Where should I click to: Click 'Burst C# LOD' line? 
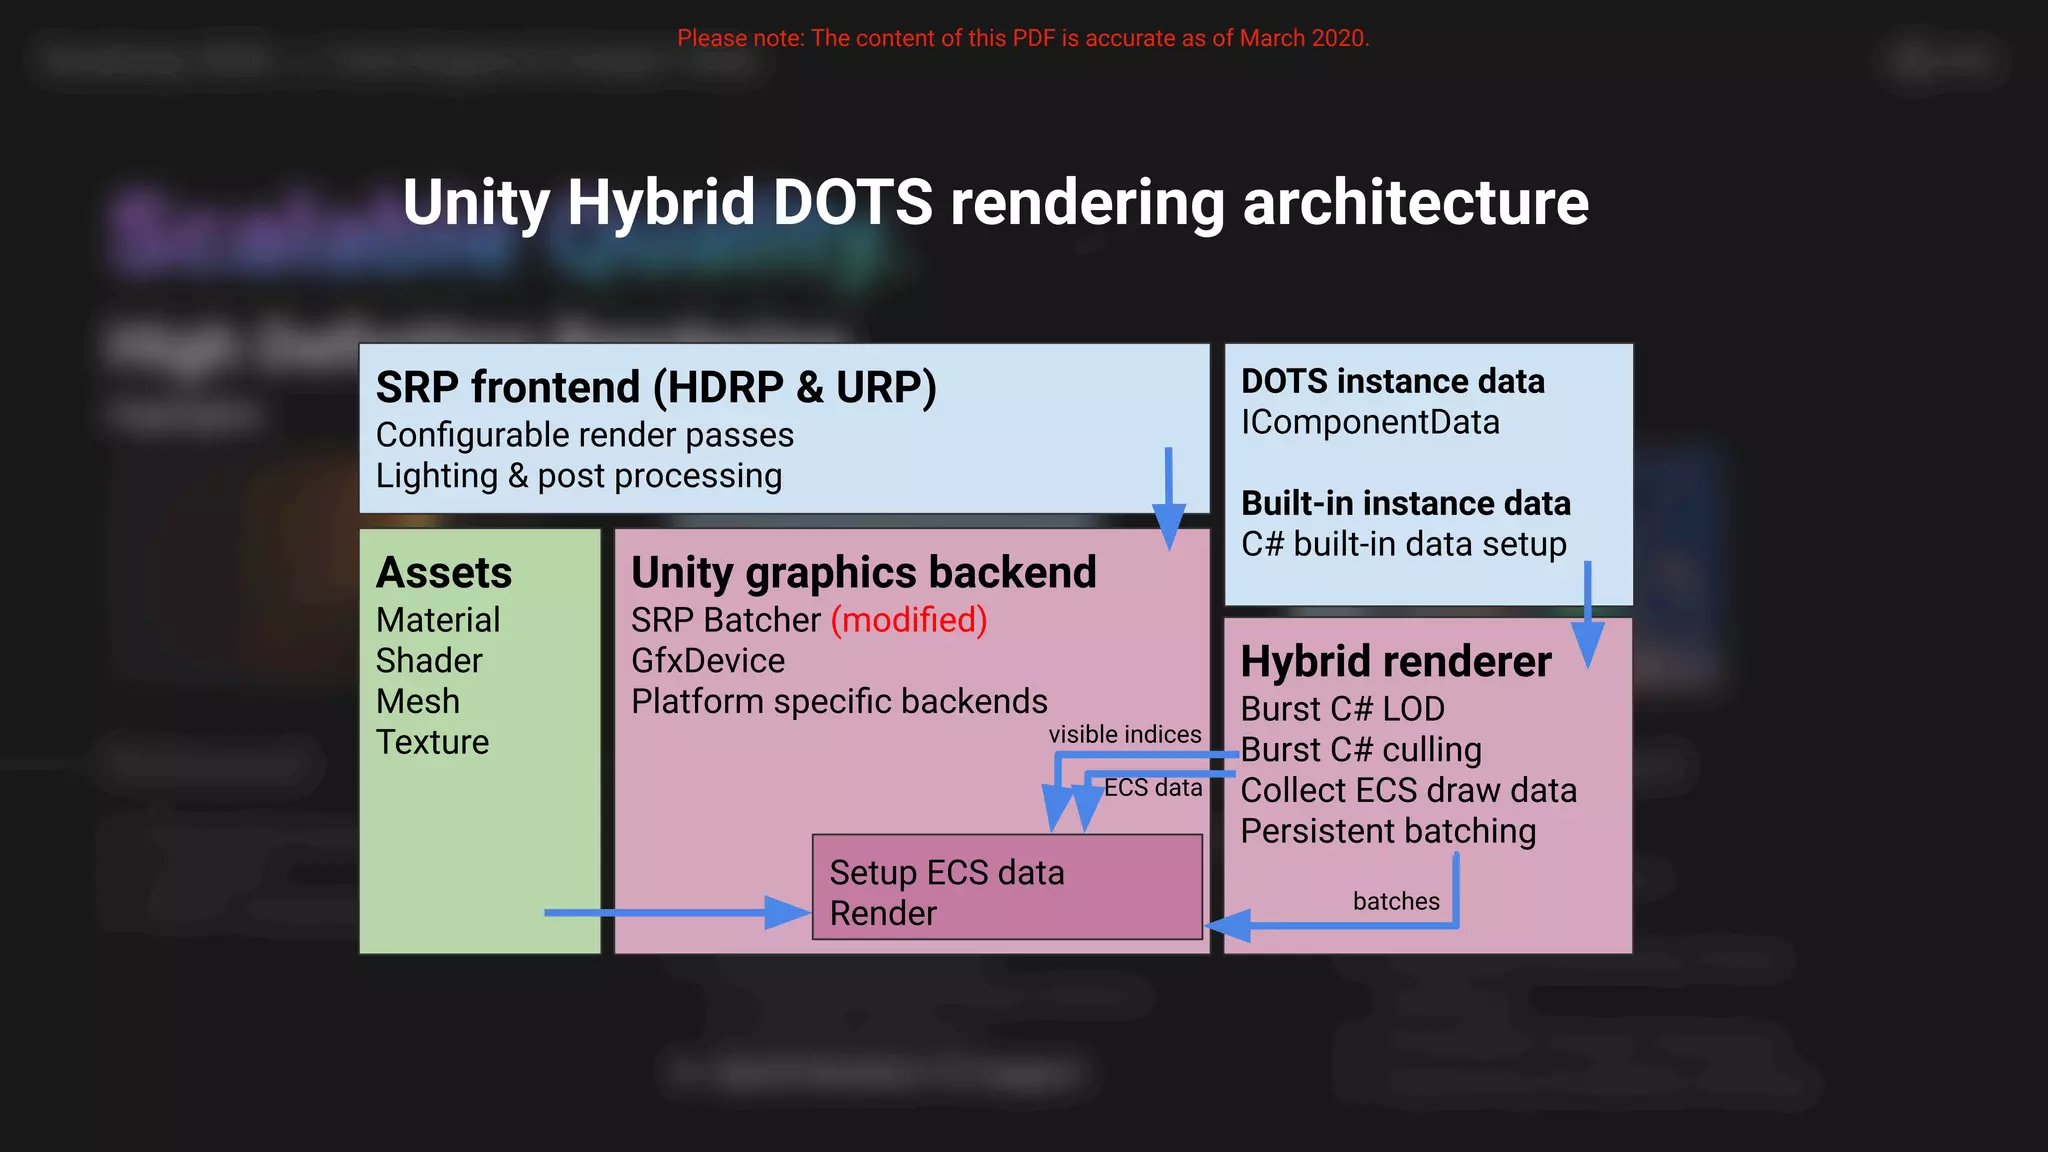(x=1343, y=709)
